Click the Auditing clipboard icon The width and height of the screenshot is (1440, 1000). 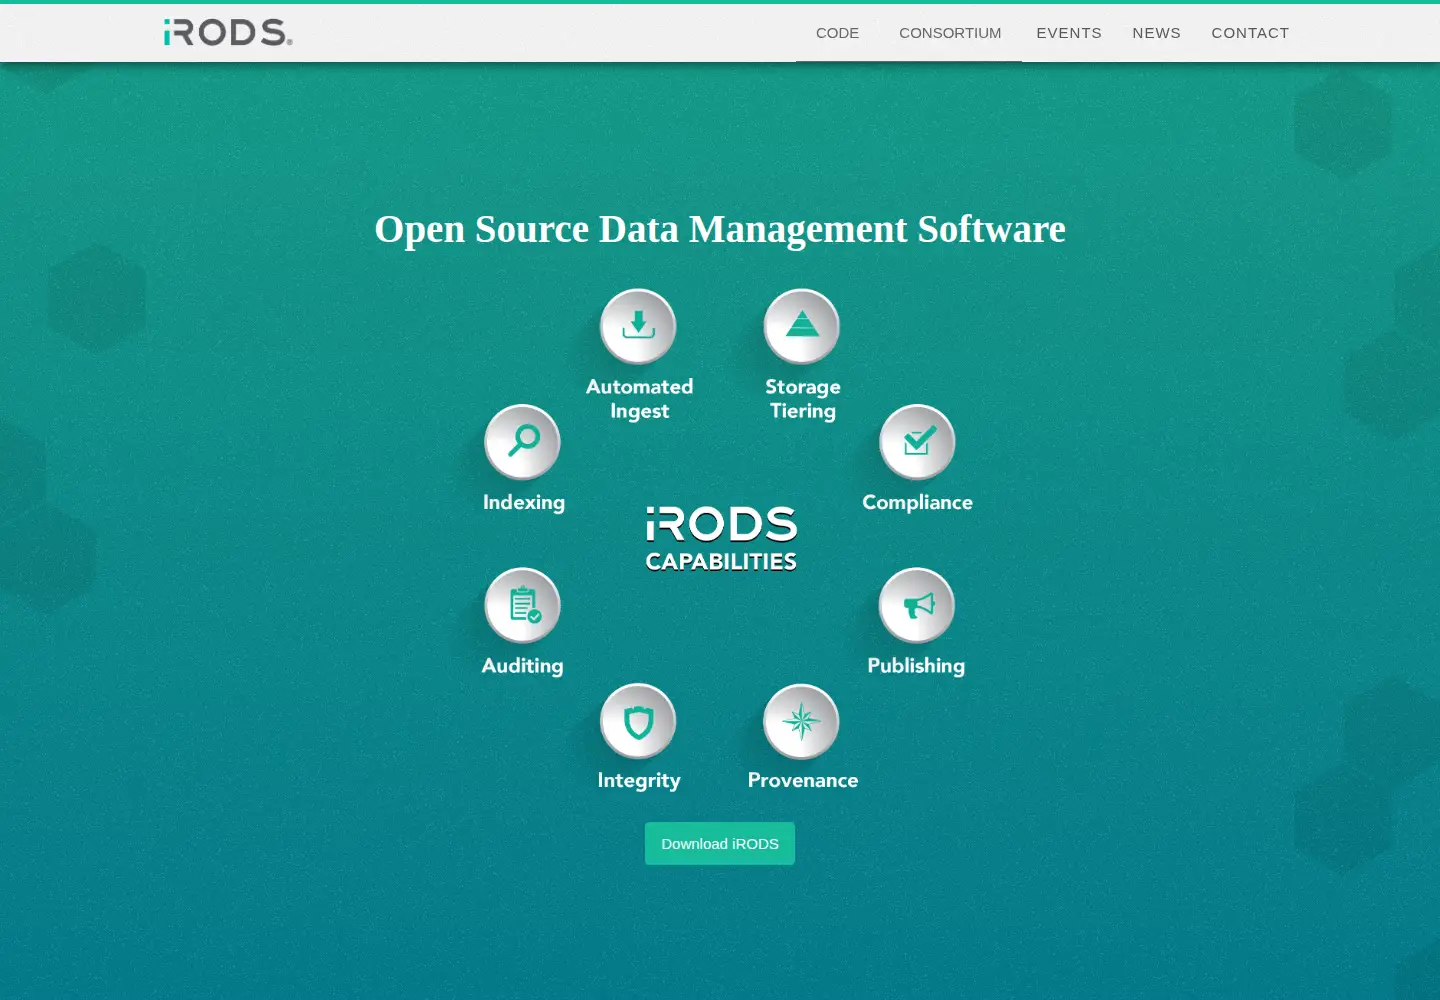click(x=523, y=605)
